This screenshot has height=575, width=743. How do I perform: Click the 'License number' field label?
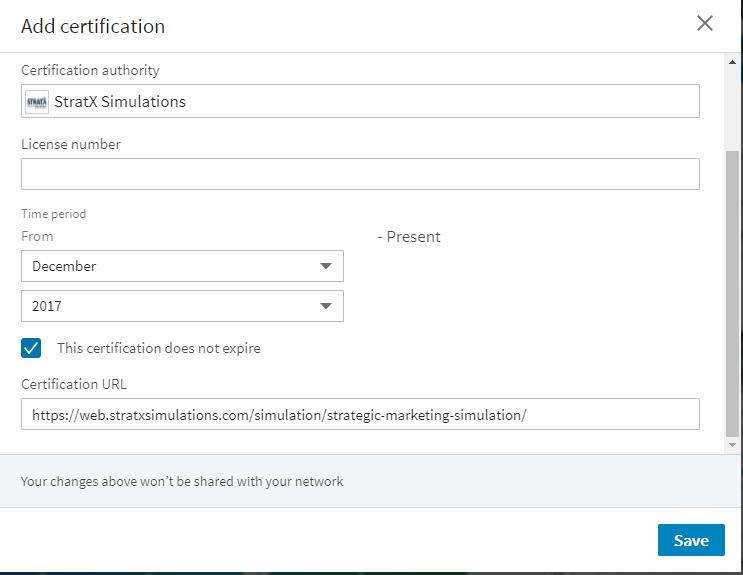(71, 144)
